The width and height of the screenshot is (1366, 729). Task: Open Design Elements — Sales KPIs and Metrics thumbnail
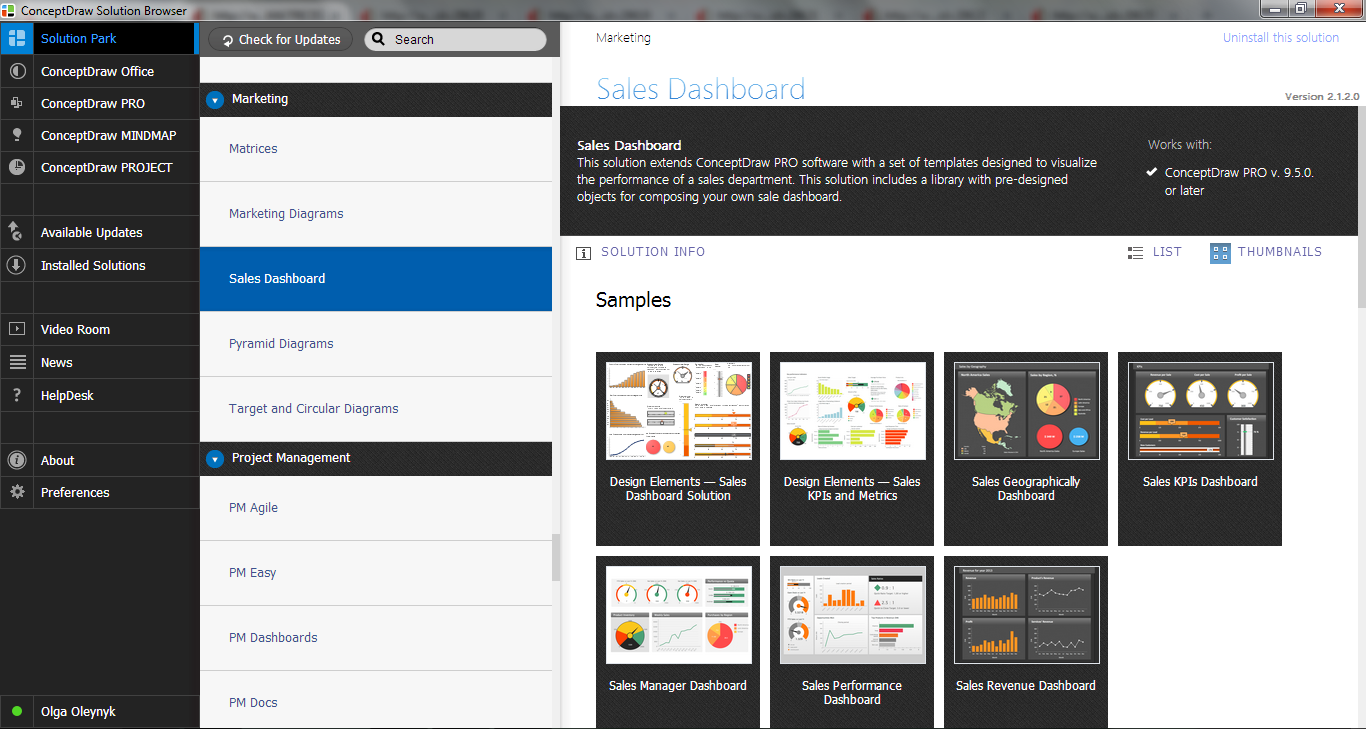pos(852,449)
